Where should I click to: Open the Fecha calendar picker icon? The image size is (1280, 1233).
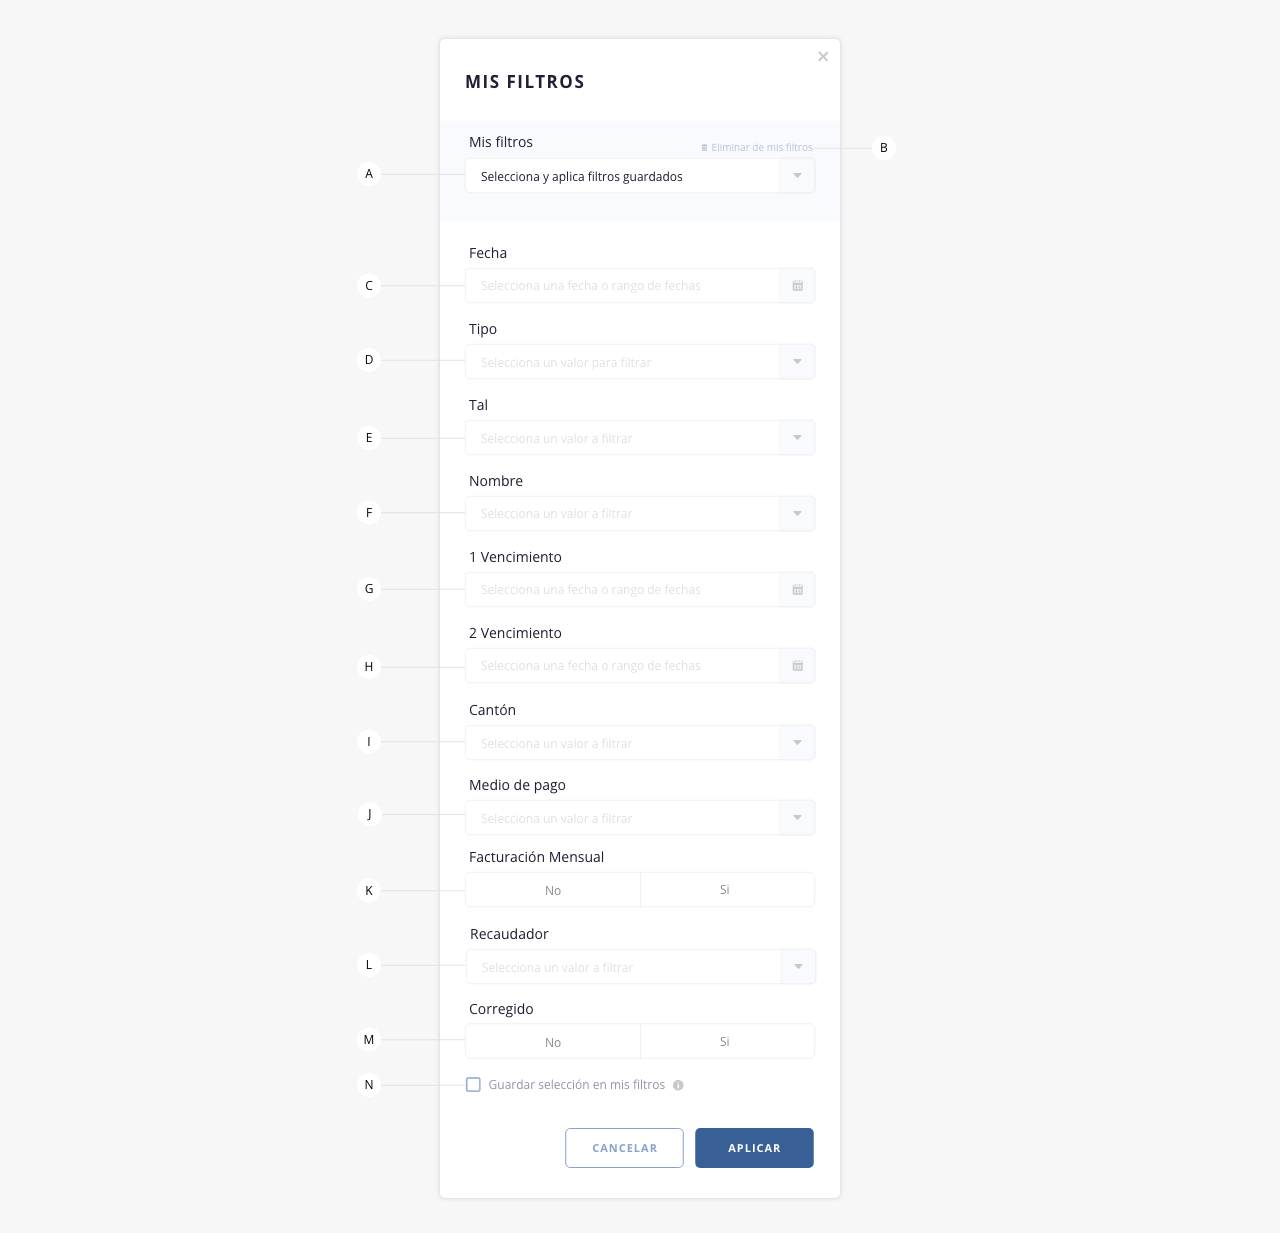point(797,286)
